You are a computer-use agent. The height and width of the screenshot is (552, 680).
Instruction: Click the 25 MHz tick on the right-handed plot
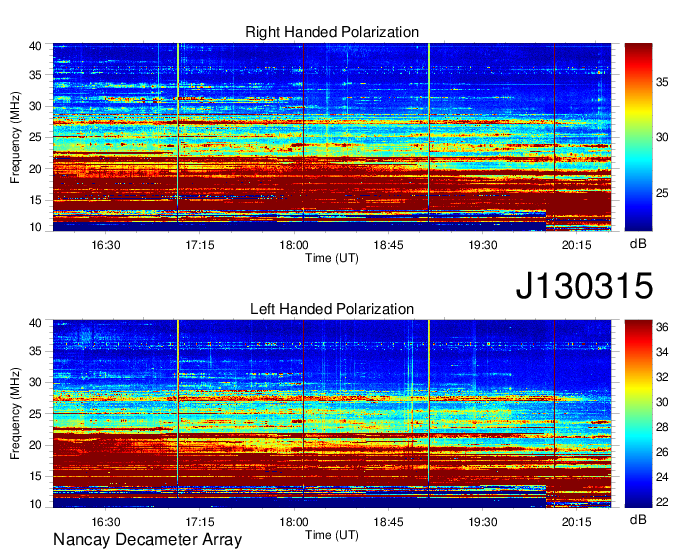[35, 137]
